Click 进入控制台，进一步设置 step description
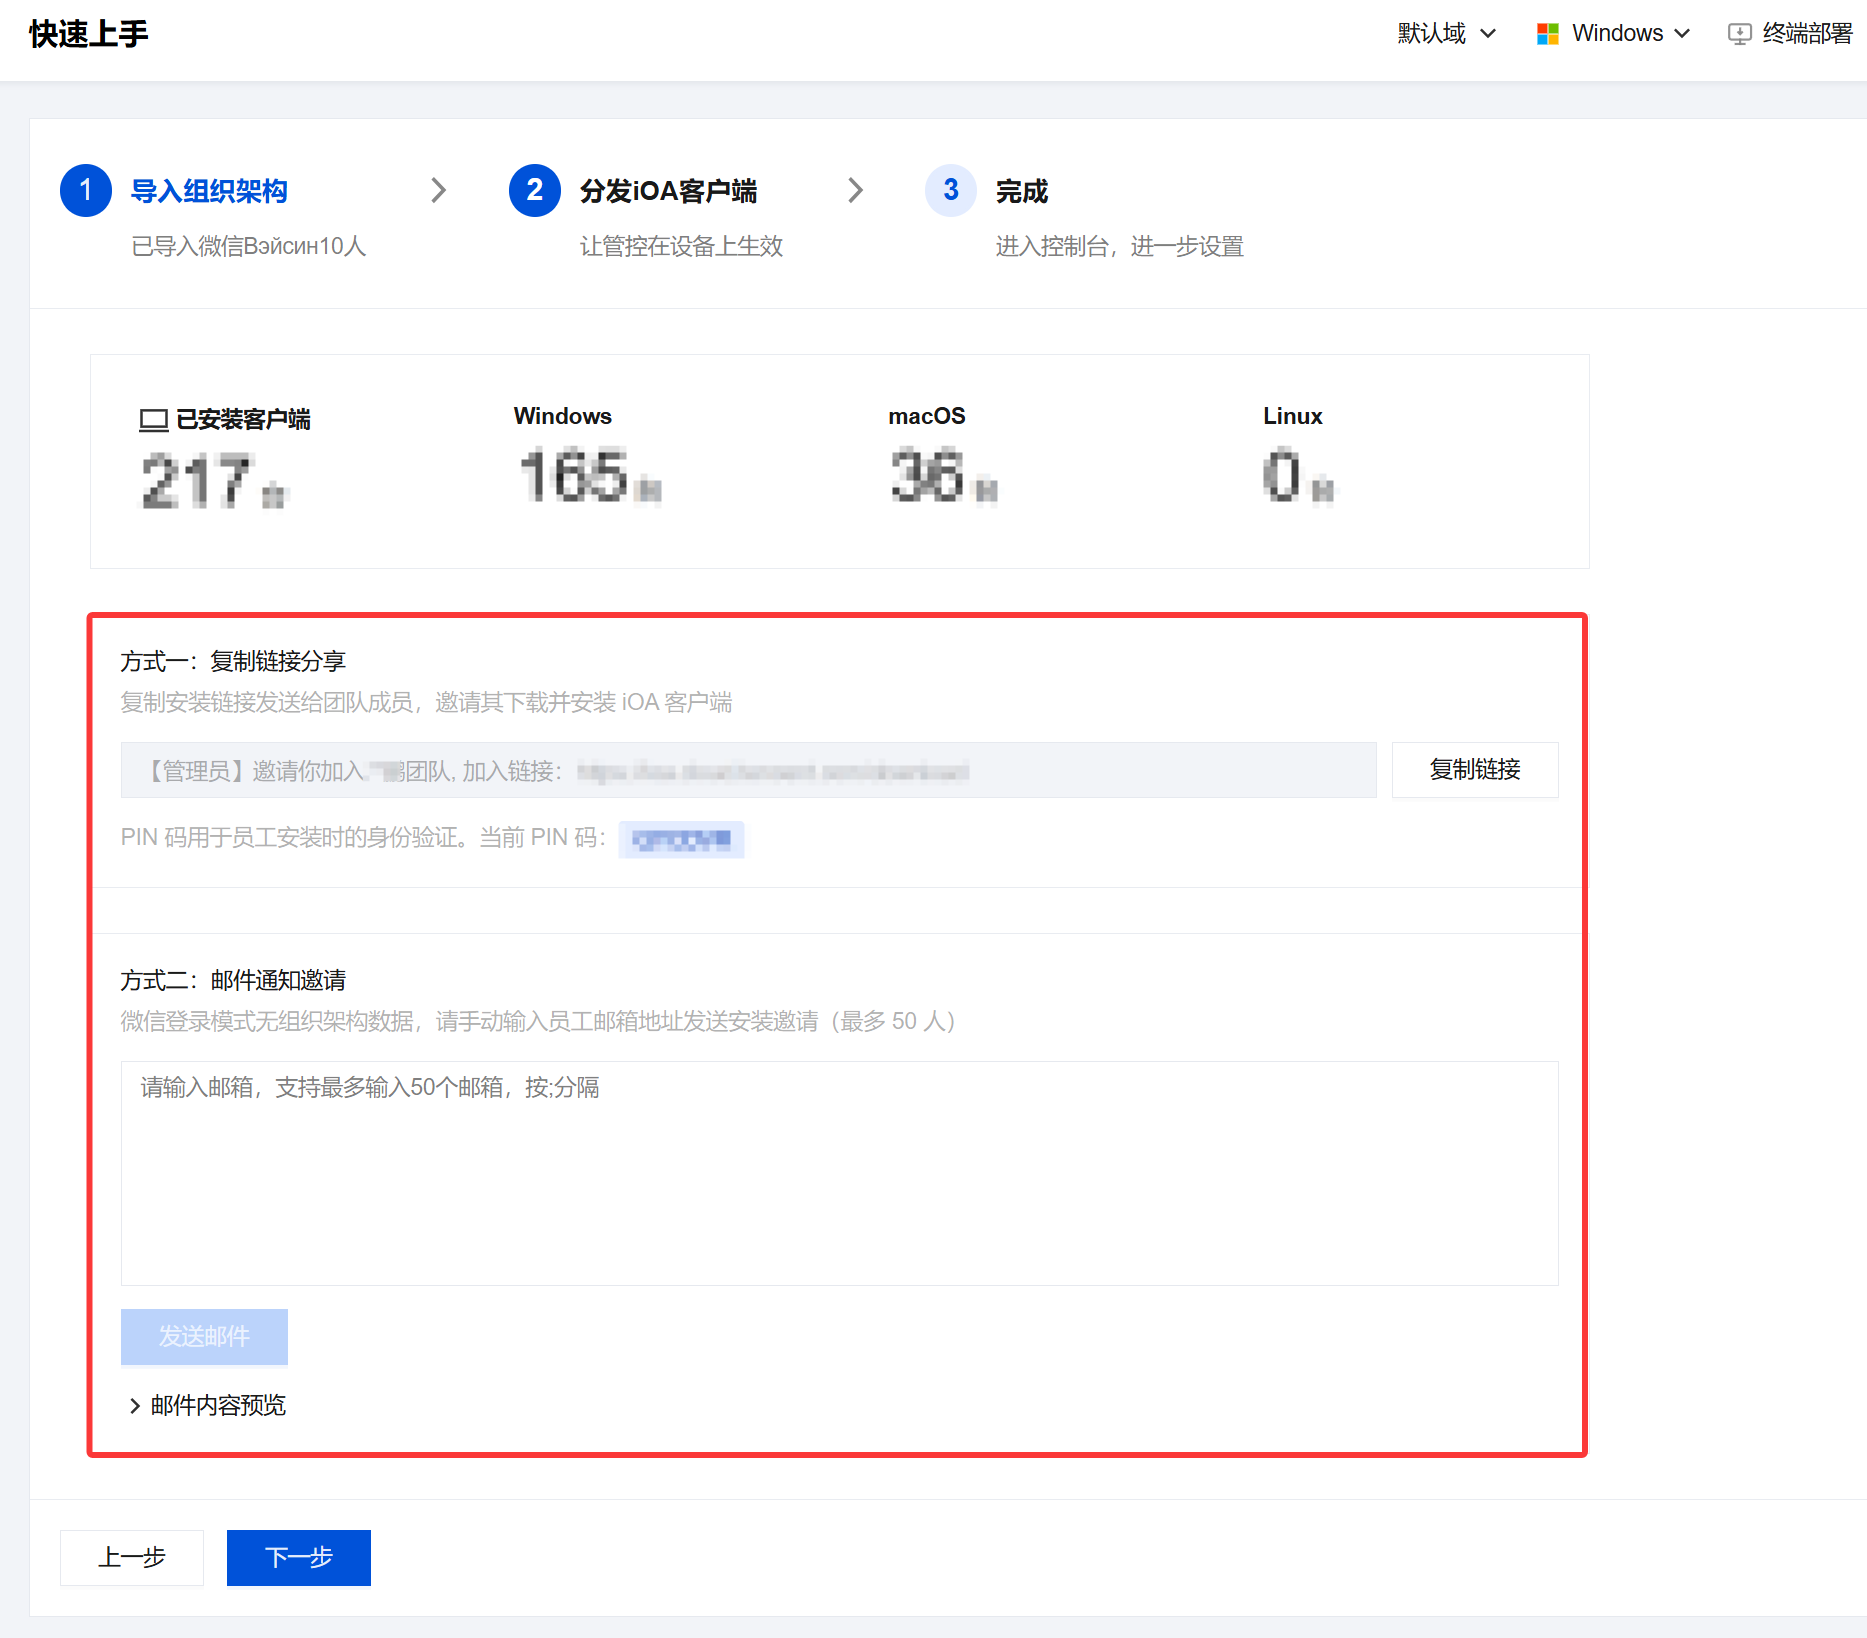 (1119, 246)
